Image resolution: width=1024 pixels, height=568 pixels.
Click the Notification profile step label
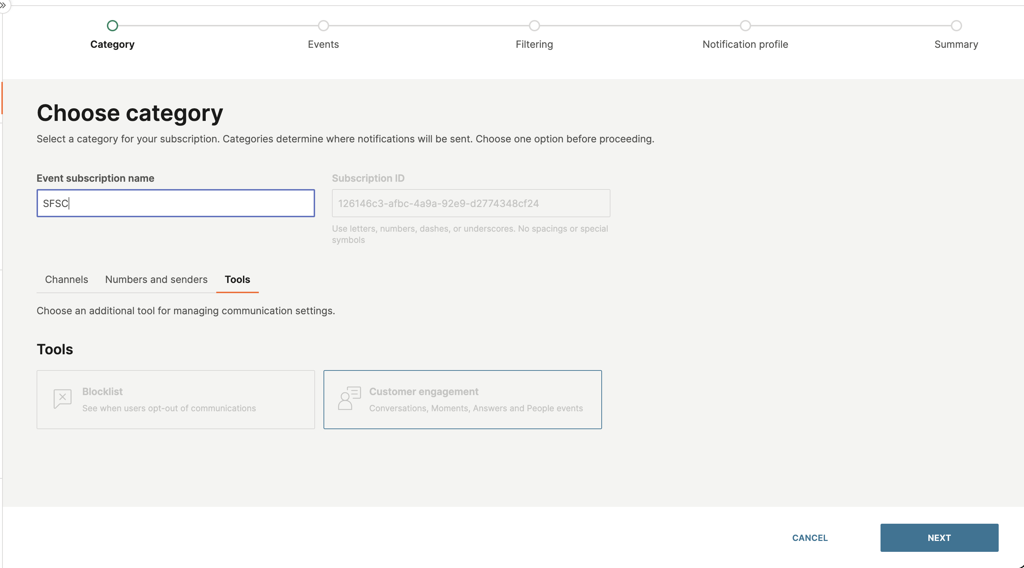[745, 44]
